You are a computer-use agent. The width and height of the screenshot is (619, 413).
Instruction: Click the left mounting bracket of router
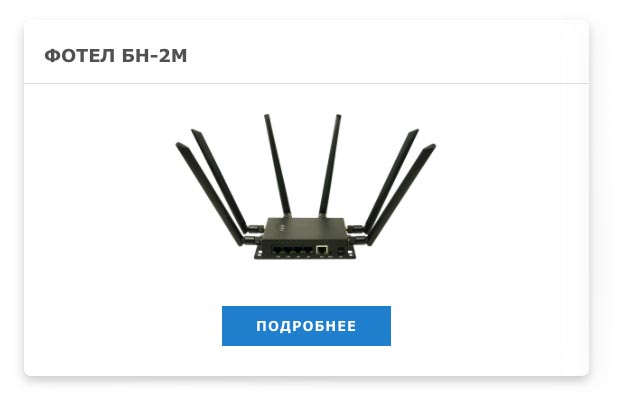point(259,252)
